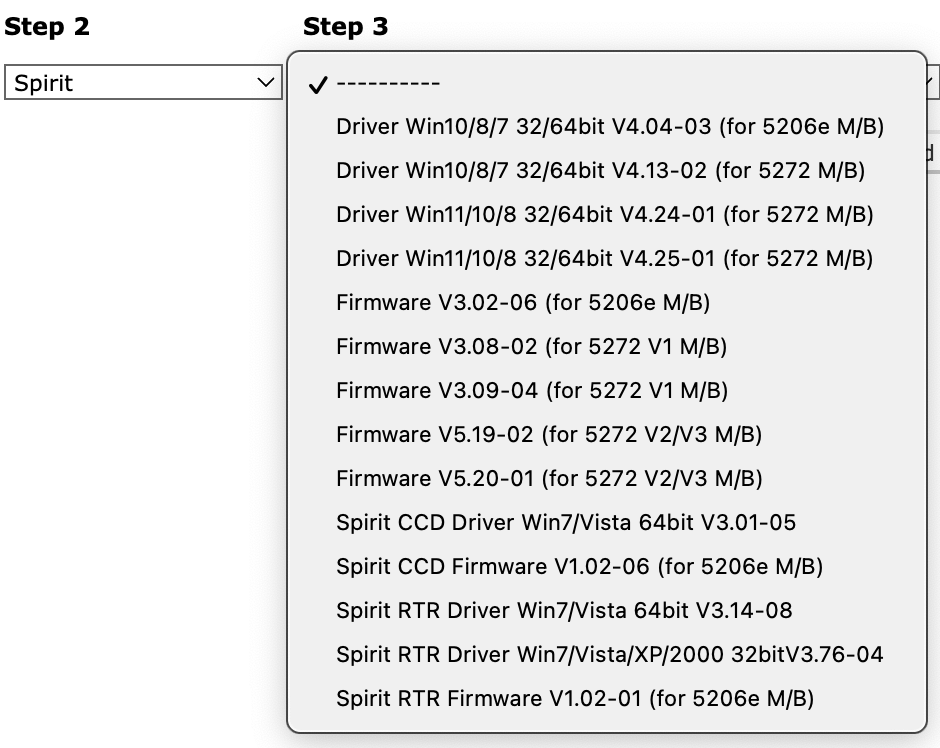Click the checkmark next to the placeholder option

(x=317, y=84)
